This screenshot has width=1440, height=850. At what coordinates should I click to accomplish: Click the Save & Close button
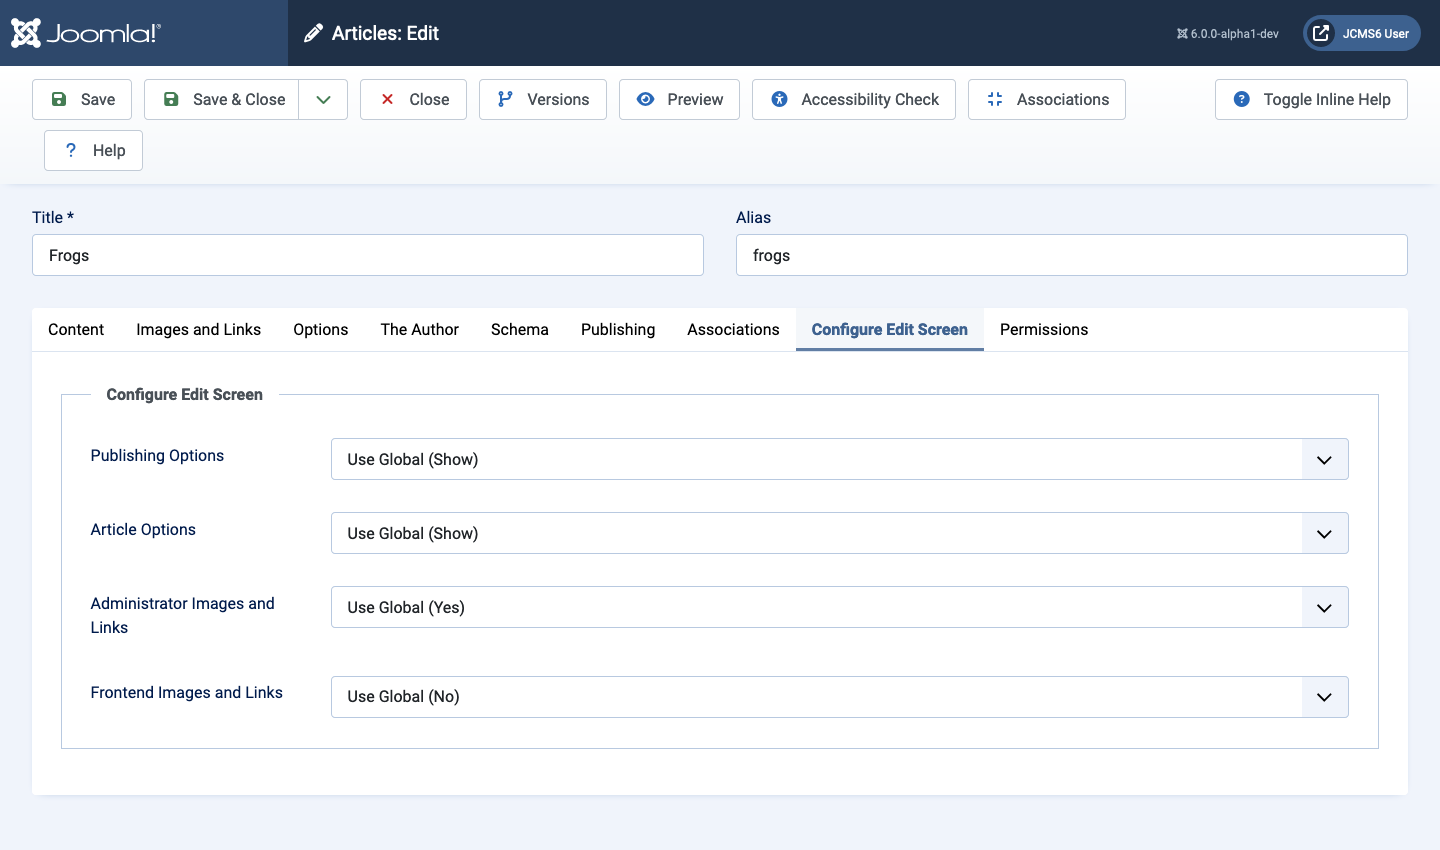tap(238, 99)
